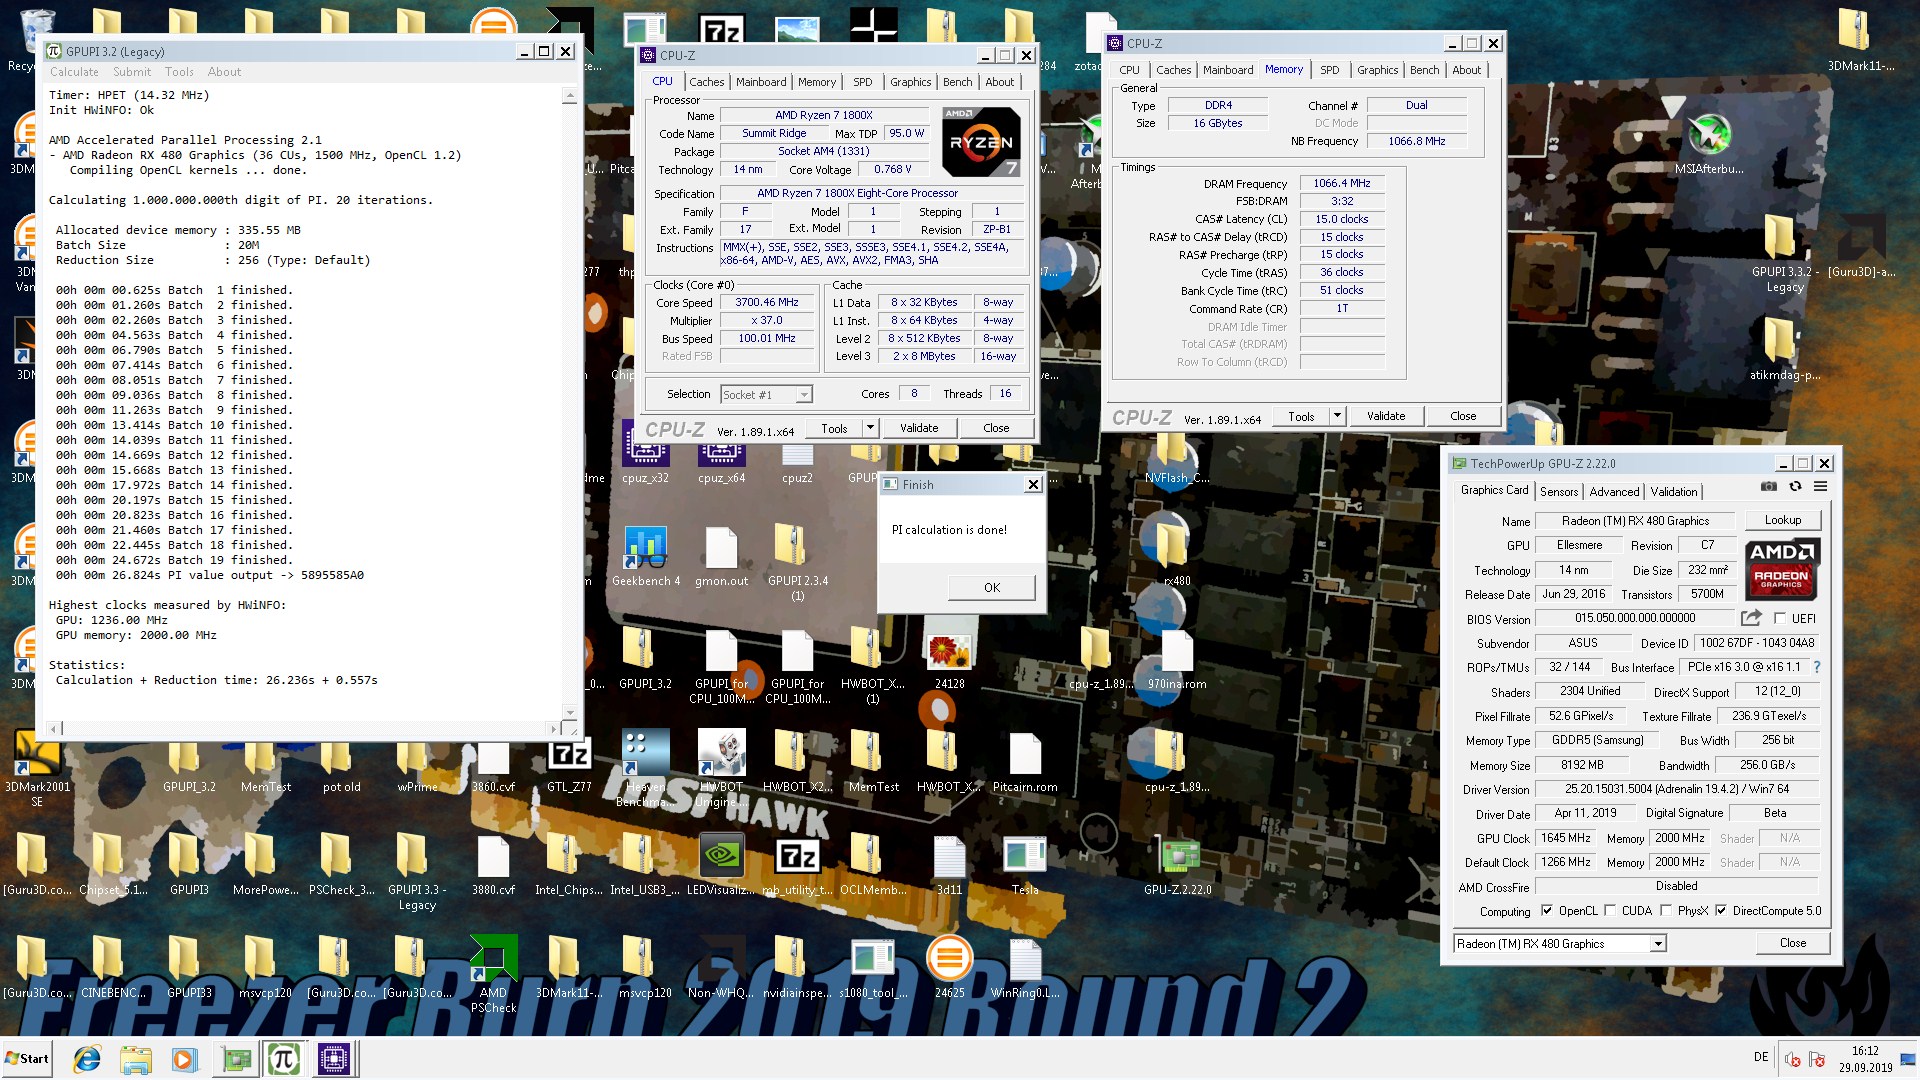
Task: Toggle the PhysX checkbox in GPU-Z
Action: coord(1665,910)
